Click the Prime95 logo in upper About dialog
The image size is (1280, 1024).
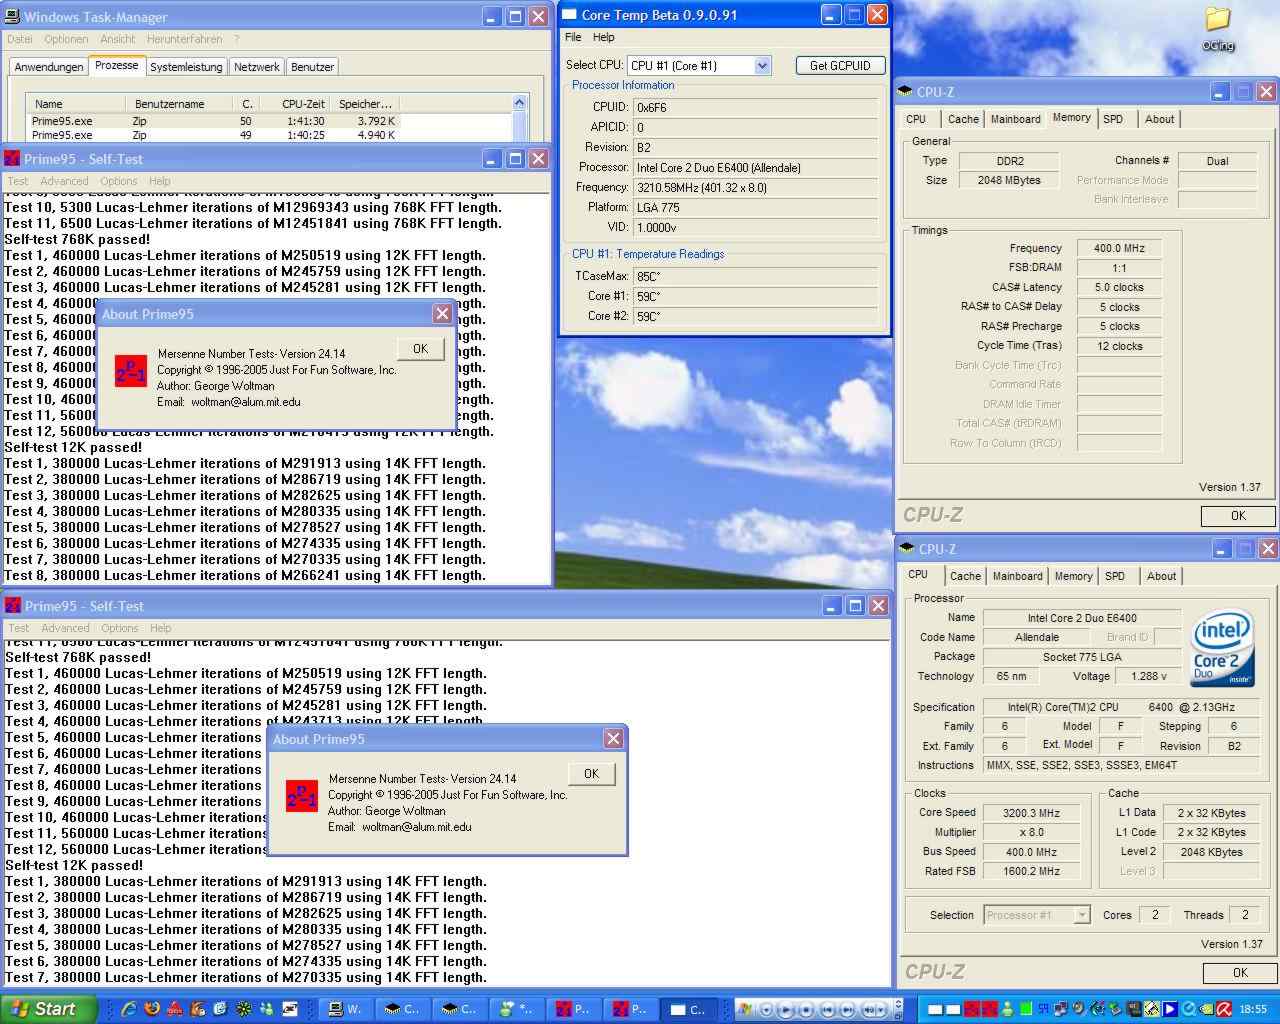pyautogui.click(x=131, y=370)
